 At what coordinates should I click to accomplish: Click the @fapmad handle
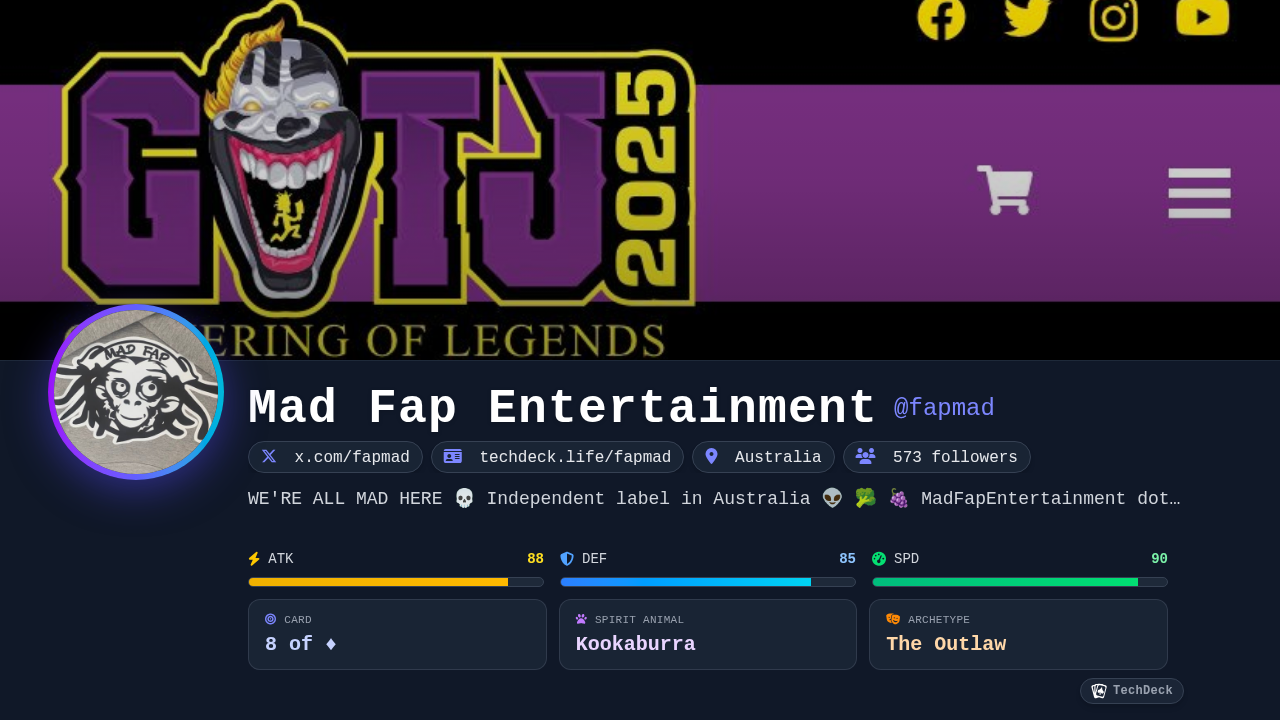944,408
